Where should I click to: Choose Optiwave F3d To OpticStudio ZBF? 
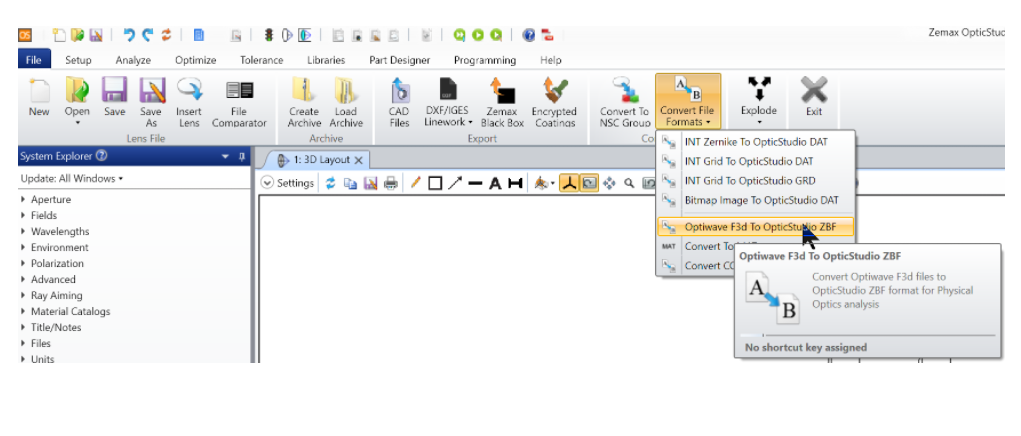click(755, 226)
